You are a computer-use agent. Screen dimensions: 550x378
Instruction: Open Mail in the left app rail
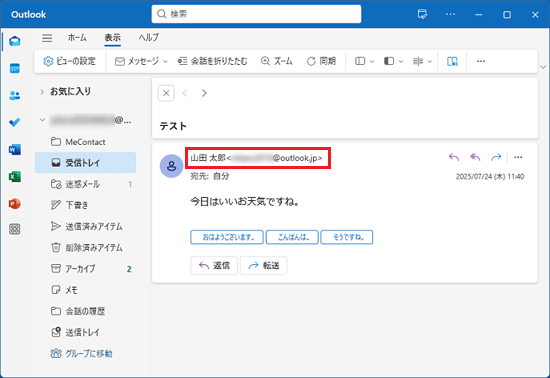15,41
